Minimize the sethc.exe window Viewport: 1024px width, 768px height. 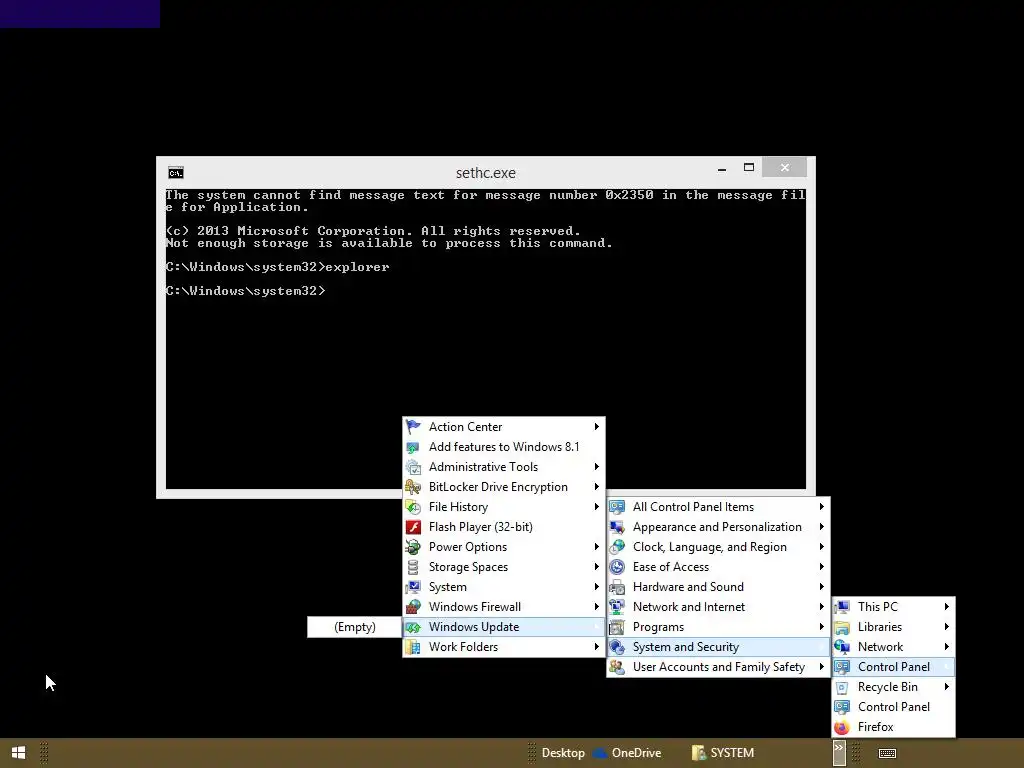point(722,168)
